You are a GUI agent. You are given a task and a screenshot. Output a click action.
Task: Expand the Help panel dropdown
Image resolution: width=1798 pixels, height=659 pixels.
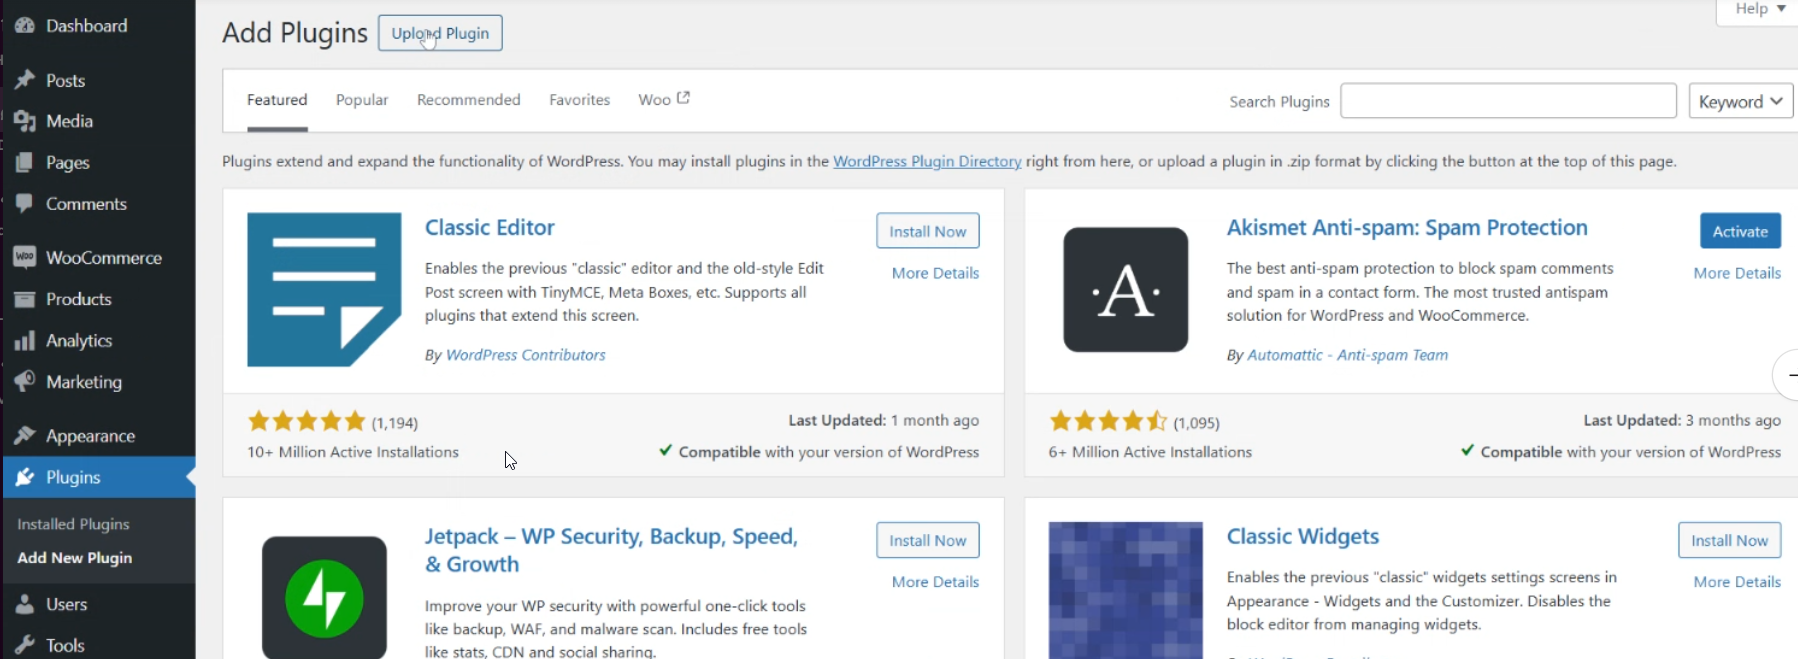1759,9
